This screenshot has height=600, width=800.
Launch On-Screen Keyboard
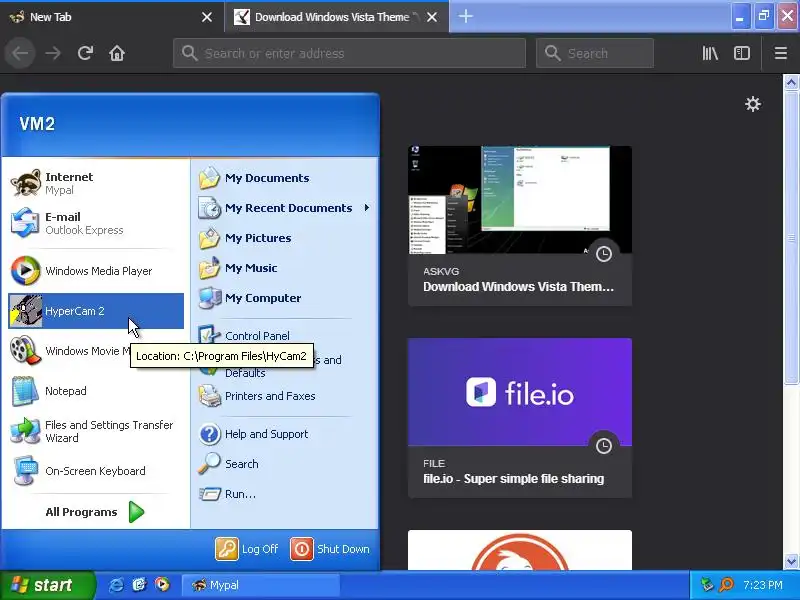coord(96,471)
